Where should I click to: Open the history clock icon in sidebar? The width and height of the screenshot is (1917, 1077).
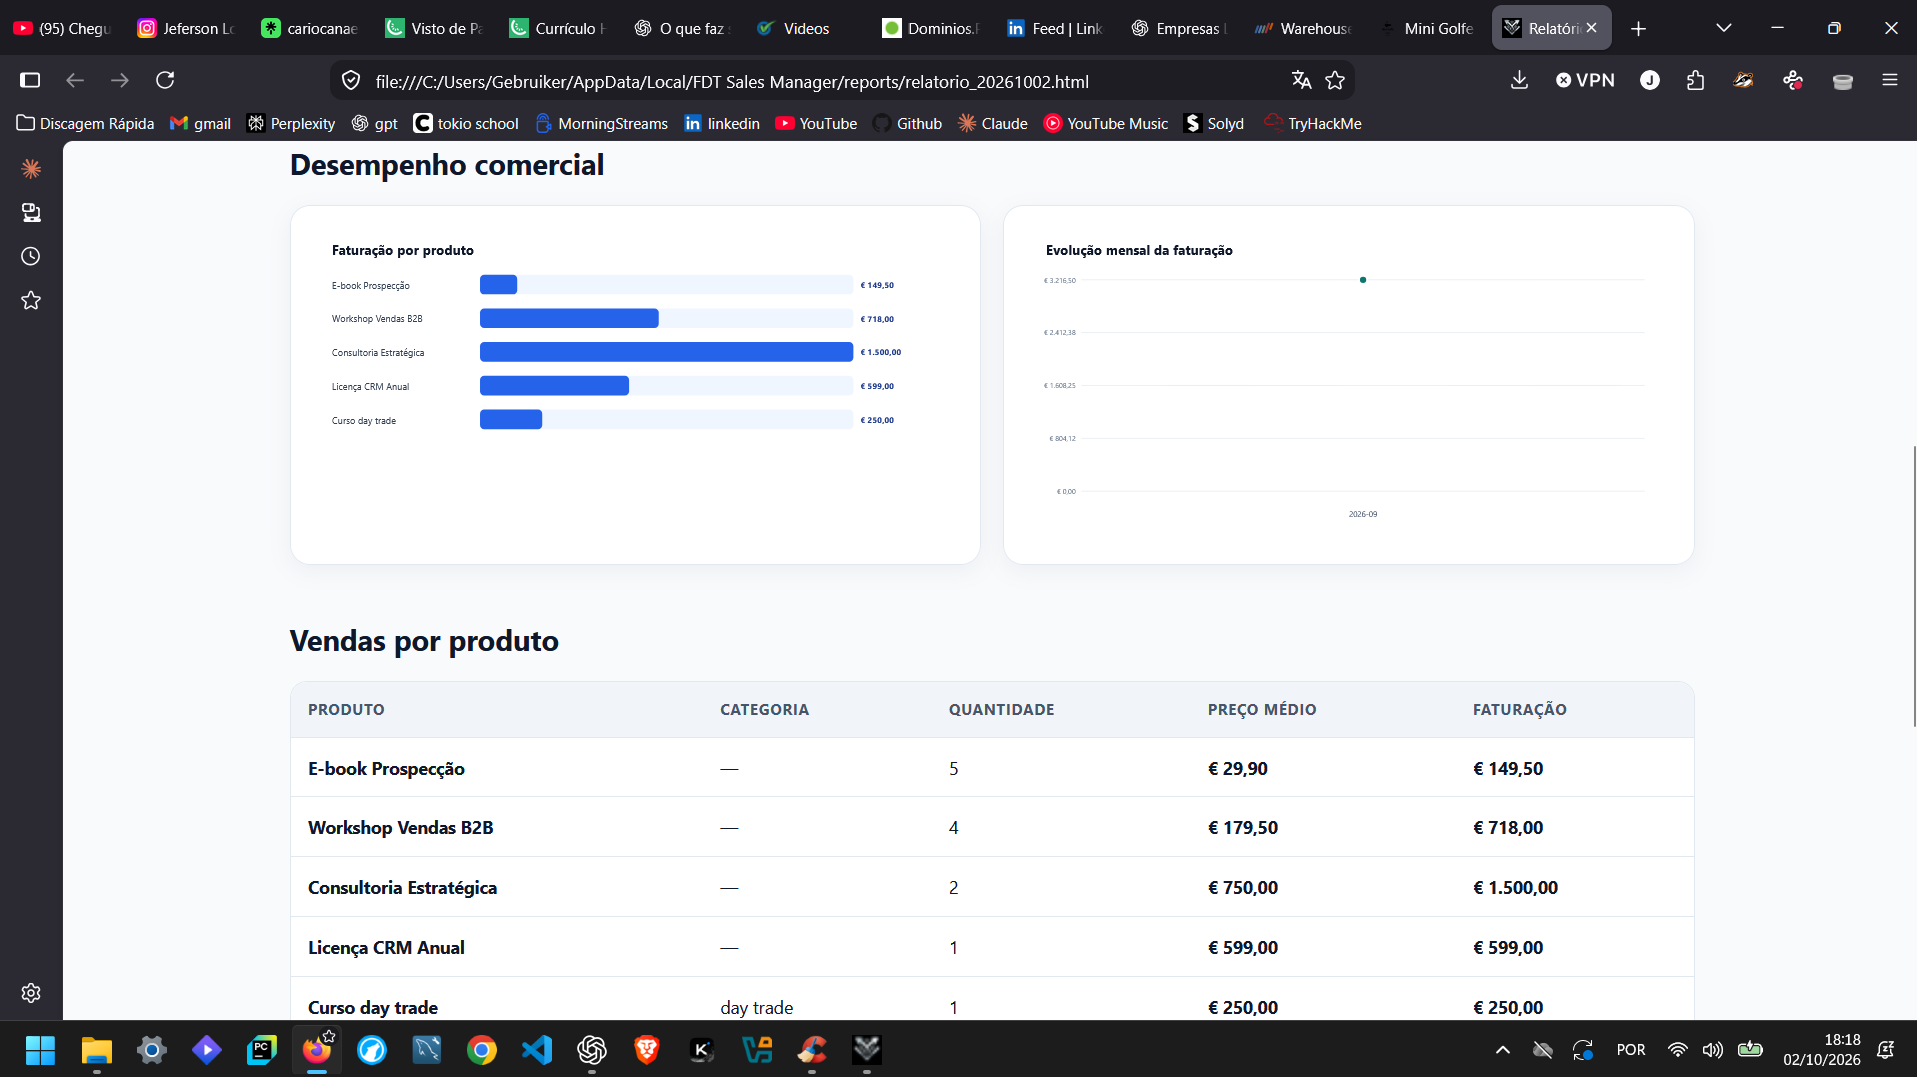[x=31, y=256]
